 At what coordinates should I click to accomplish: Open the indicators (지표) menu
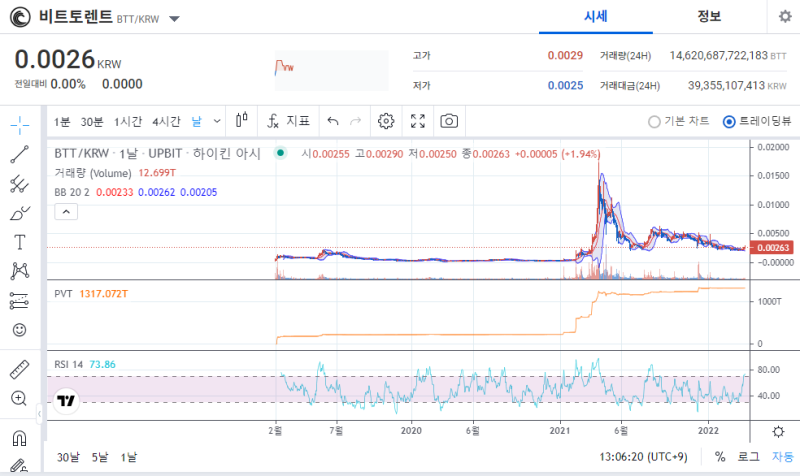[x=289, y=121]
